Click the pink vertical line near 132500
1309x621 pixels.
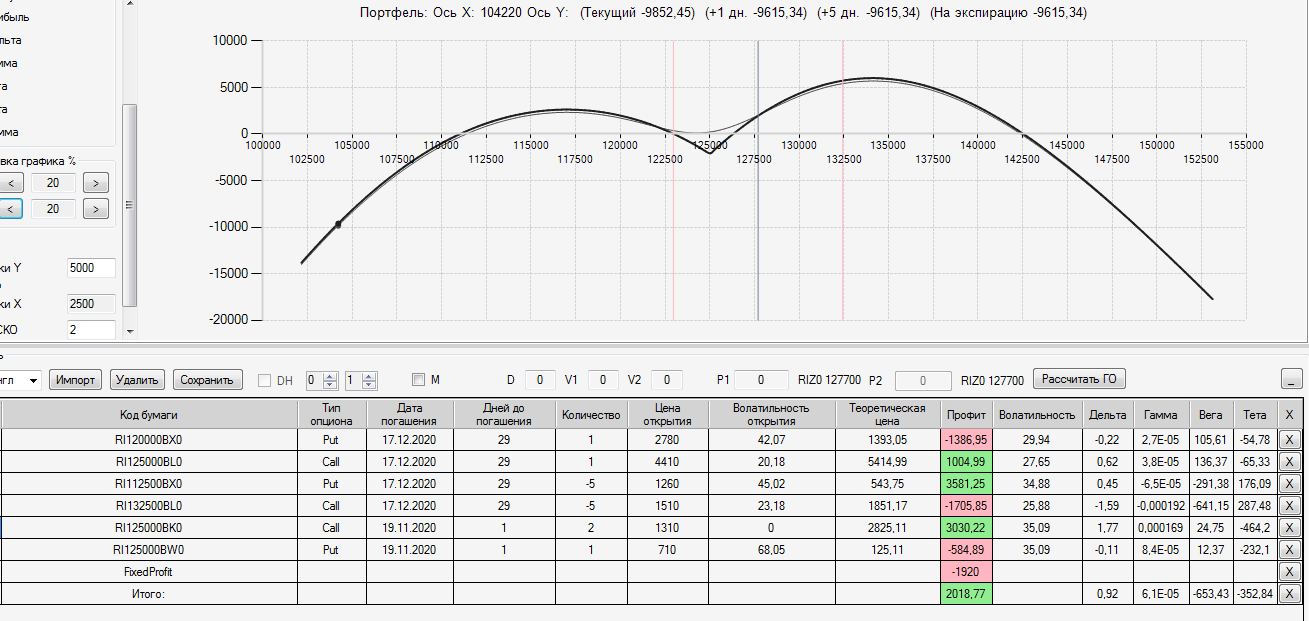(842, 180)
